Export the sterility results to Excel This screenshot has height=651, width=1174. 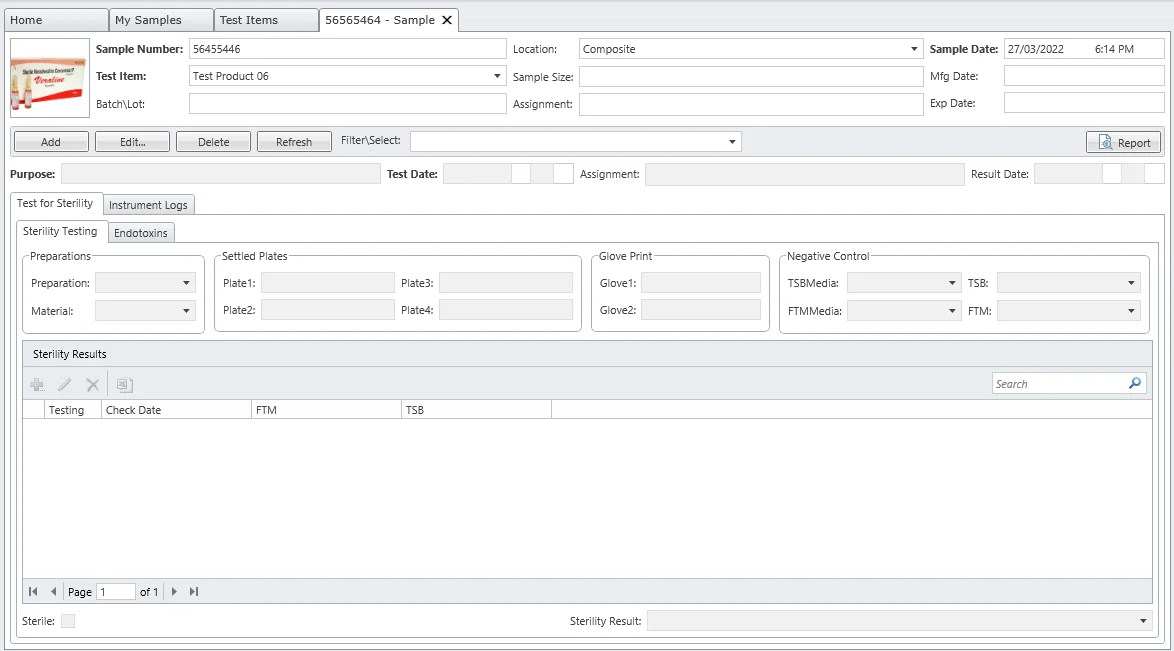pos(124,384)
